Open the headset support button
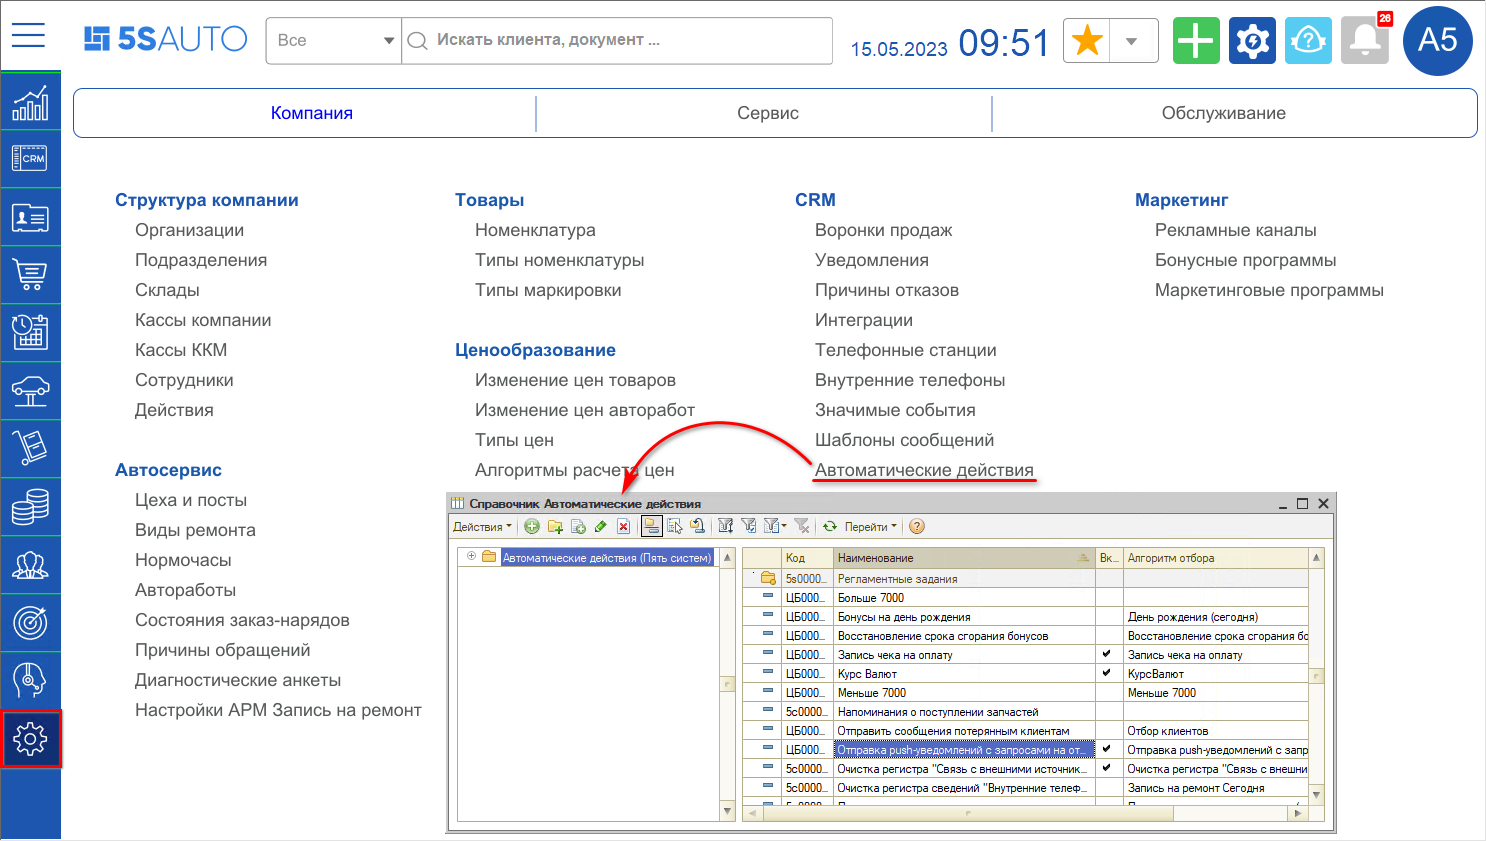1486x841 pixels. (x=1308, y=41)
